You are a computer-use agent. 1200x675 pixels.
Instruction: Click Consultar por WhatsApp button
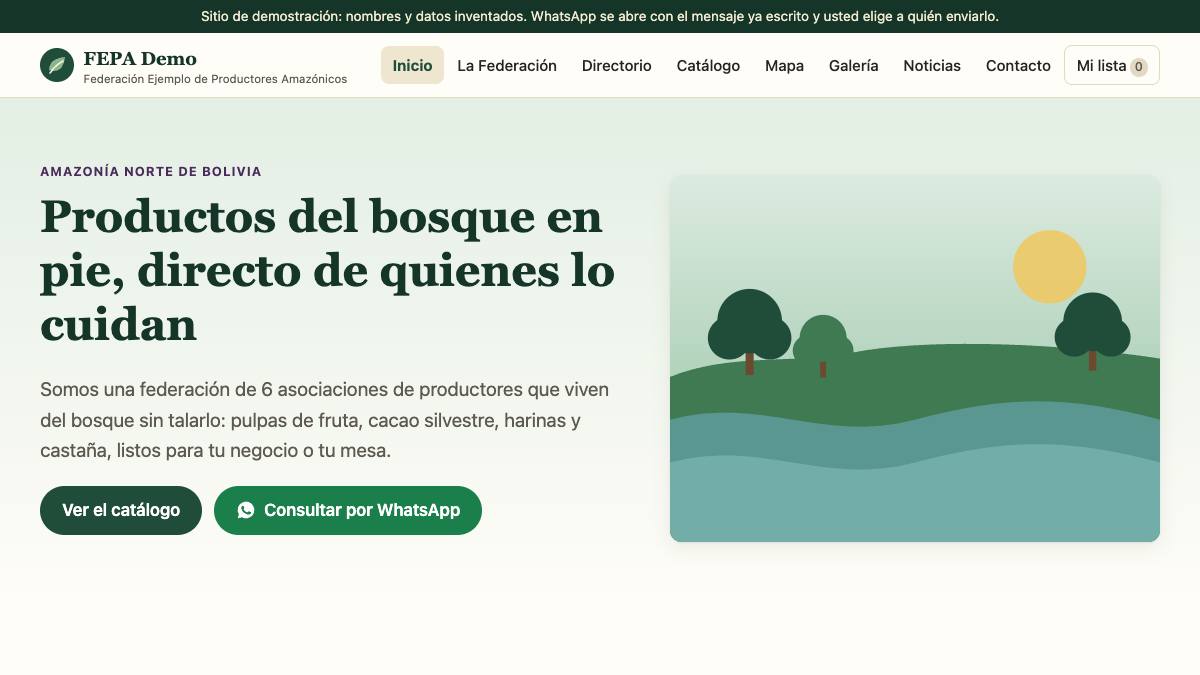click(x=348, y=510)
